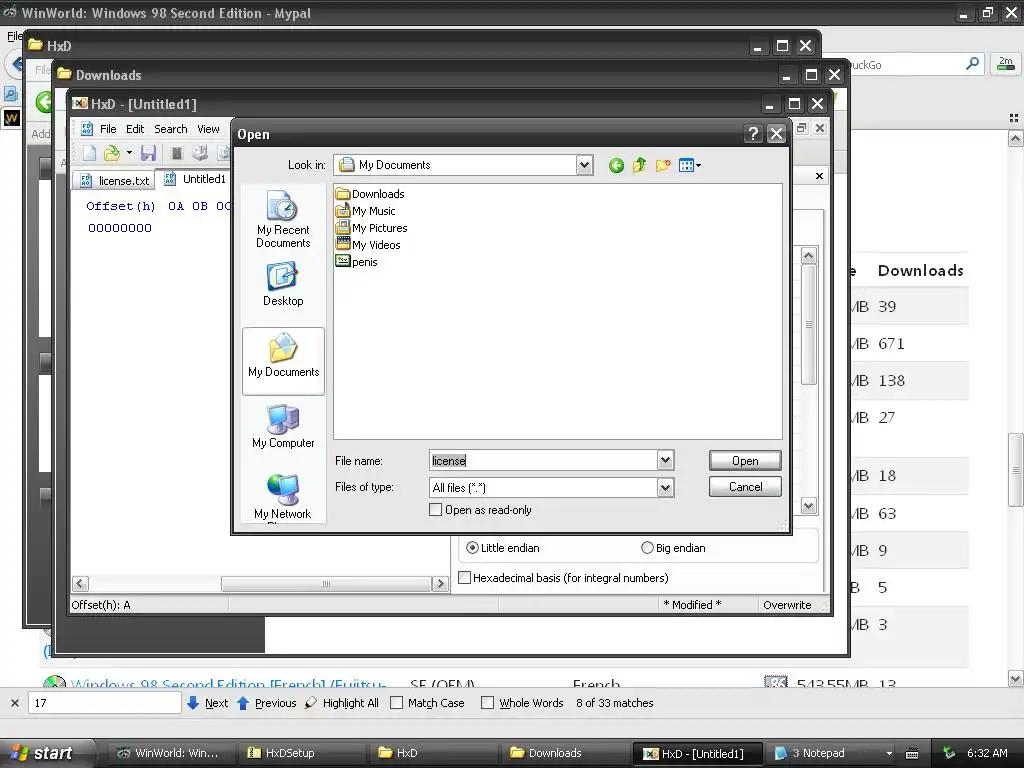Switch to the license.txt tab

pos(114,180)
